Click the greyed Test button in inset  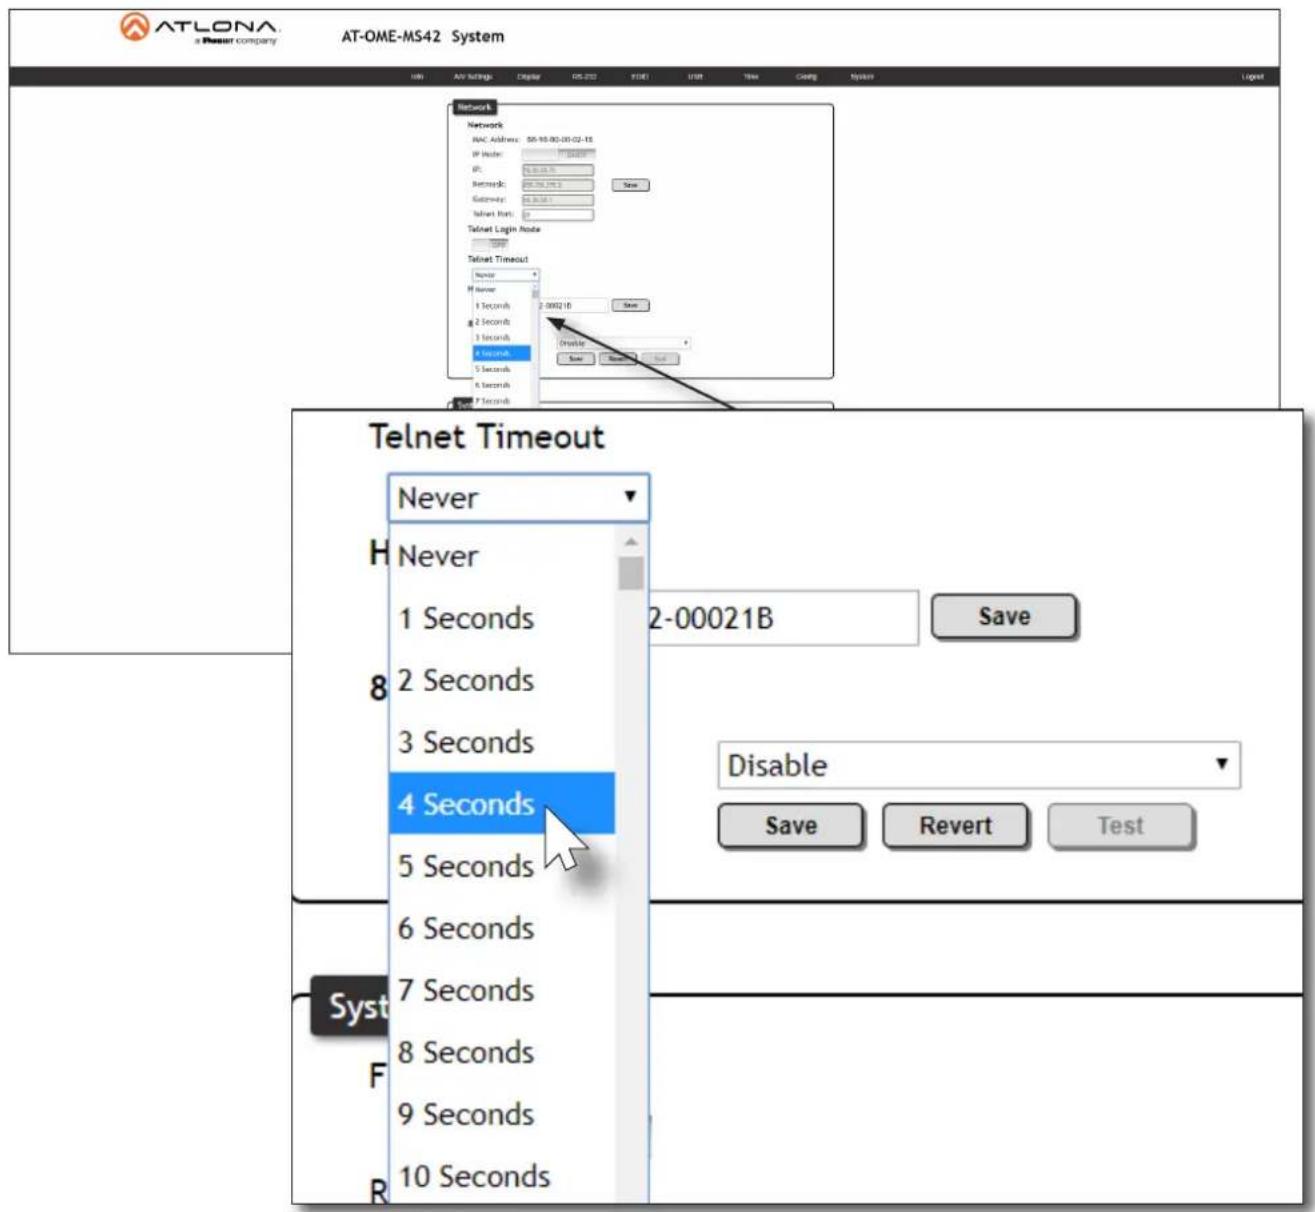click(1120, 826)
